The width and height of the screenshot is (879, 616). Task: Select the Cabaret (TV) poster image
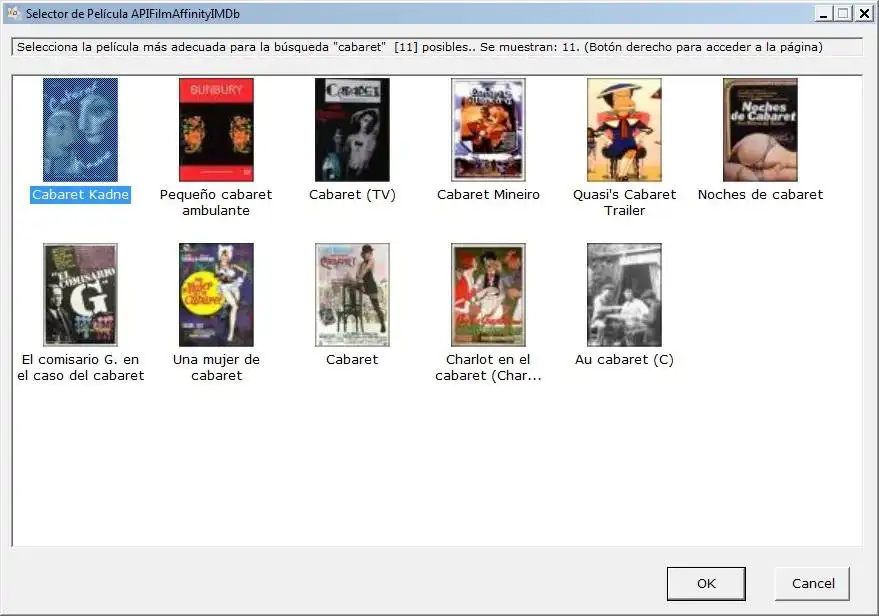(352, 129)
